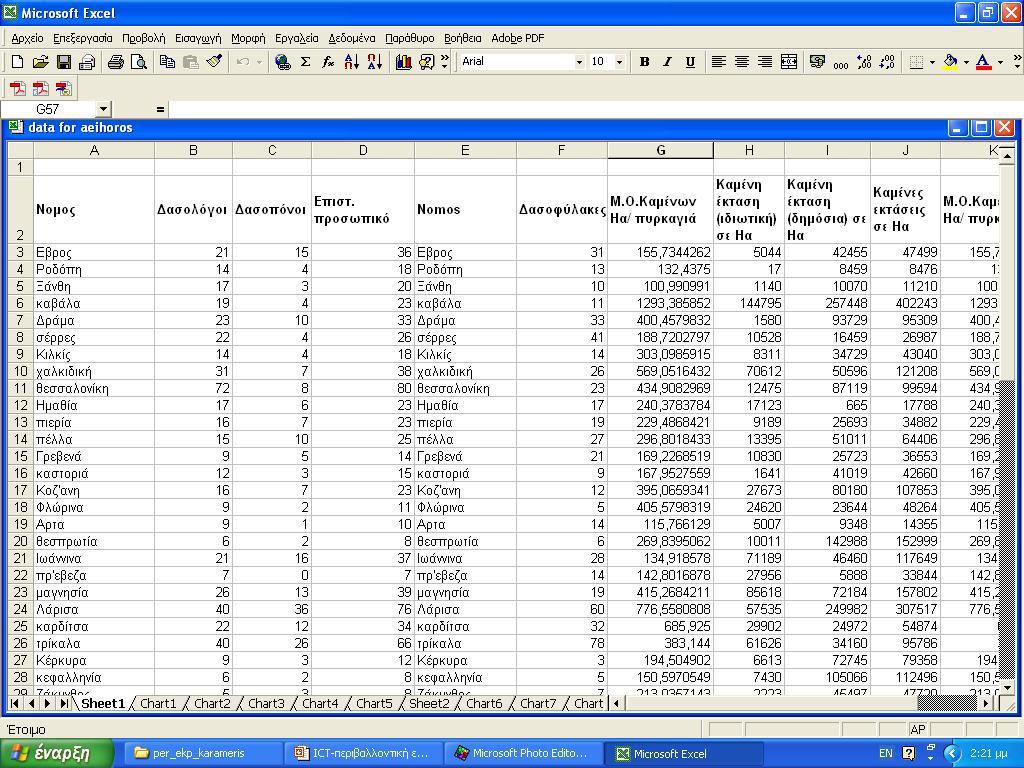Switch to the Chart5 sheet tab
Screen dimensions: 1024x768
point(374,703)
